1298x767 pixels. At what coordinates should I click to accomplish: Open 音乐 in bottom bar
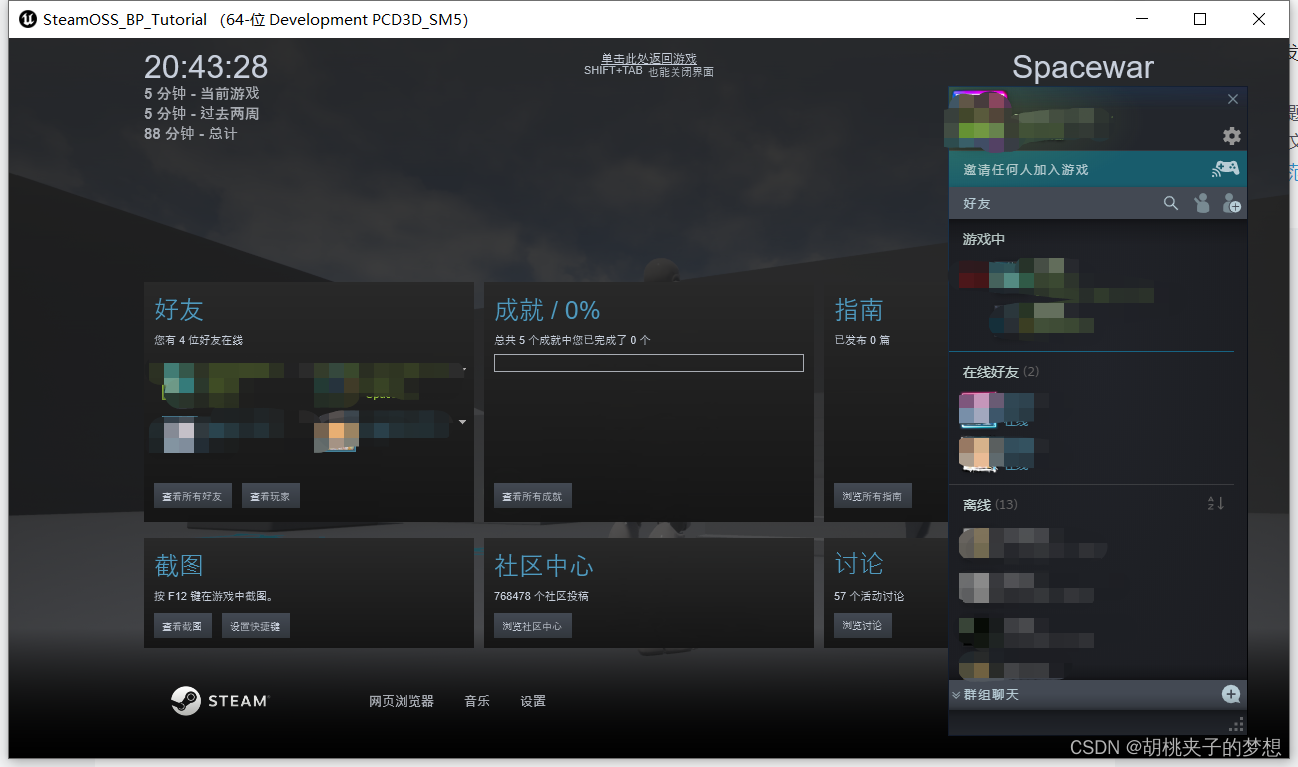(x=477, y=701)
